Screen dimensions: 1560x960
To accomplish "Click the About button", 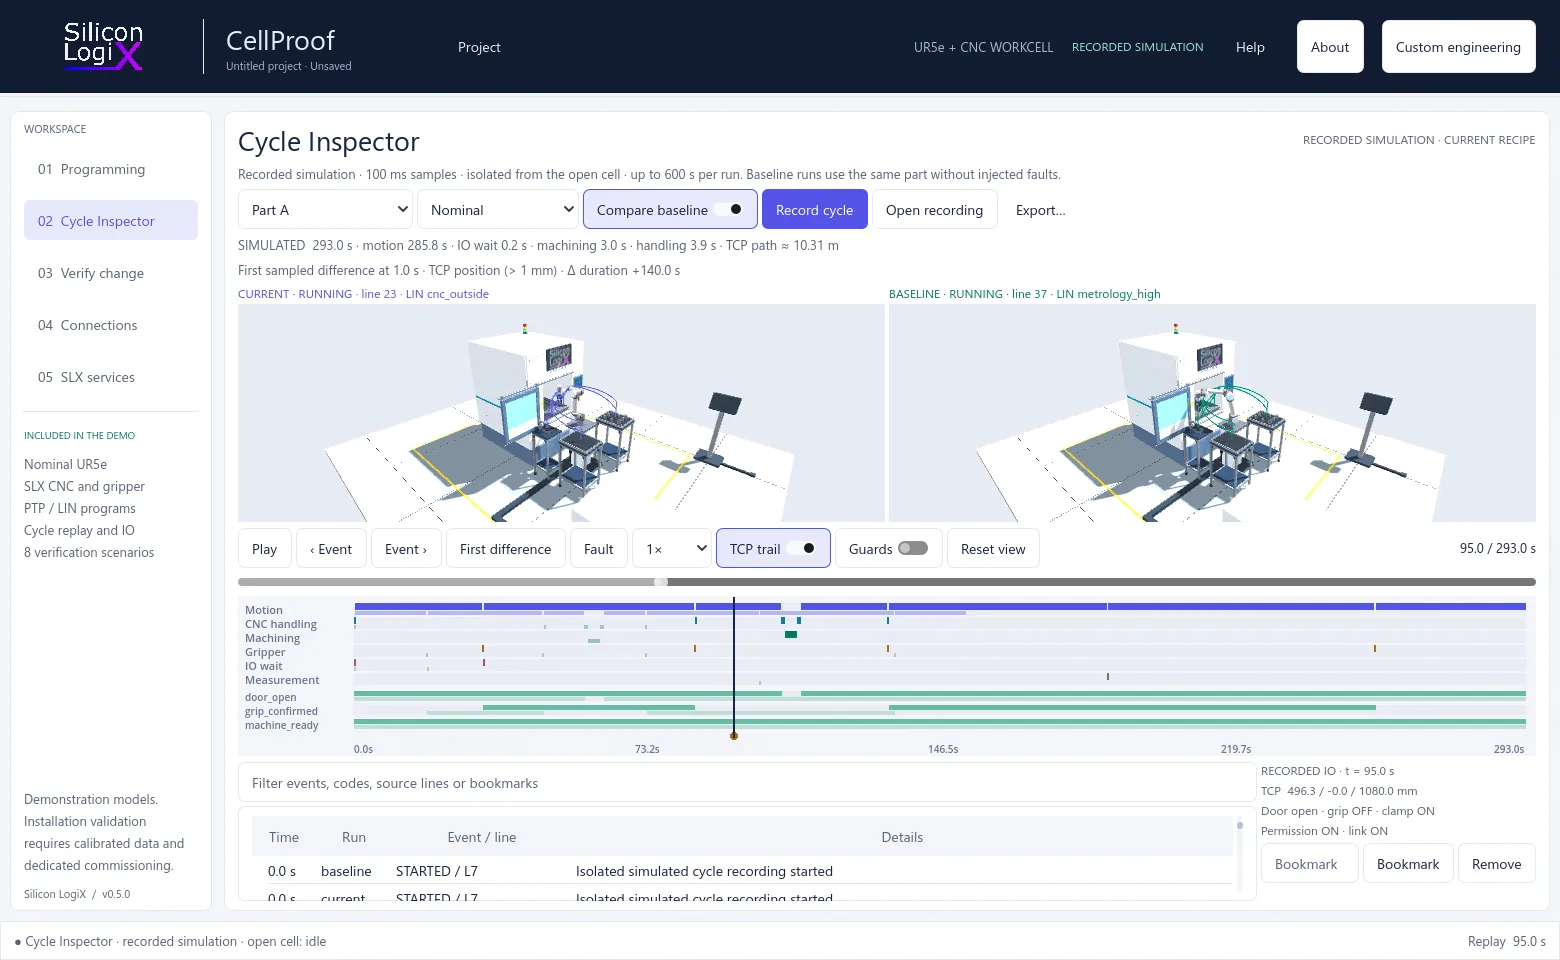I will click(x=1330, y=47).
